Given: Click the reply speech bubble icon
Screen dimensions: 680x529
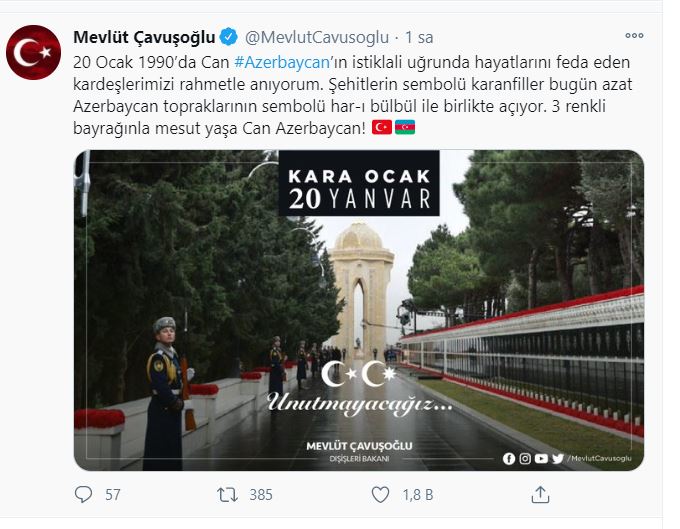Looking at the screenshot, I should (83, 494).
